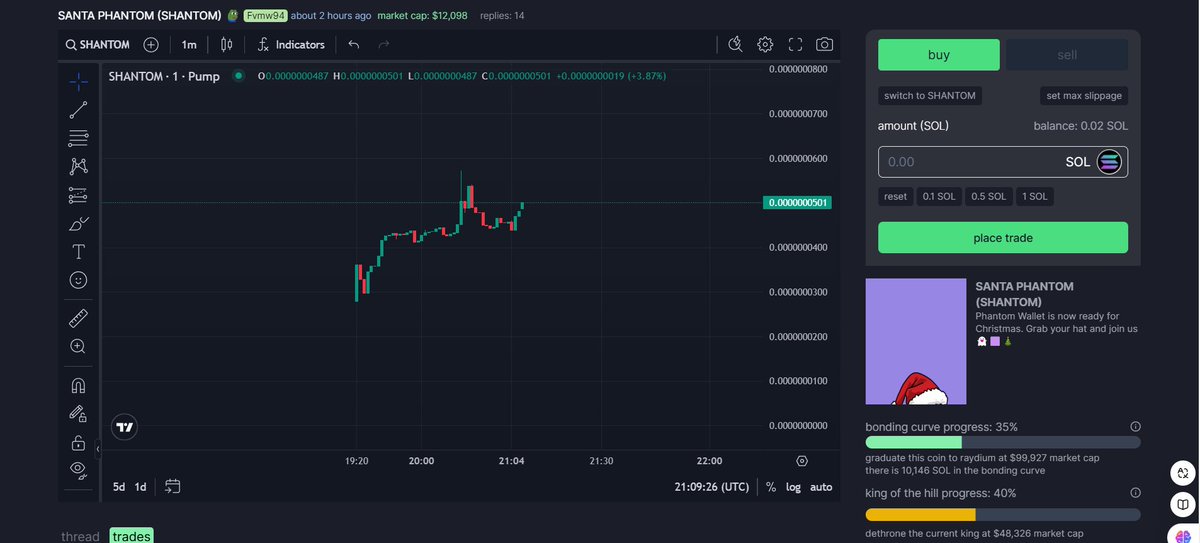Open the quick search icon
This screenshot has width=1200, height=543.
[x=736, y=44]
